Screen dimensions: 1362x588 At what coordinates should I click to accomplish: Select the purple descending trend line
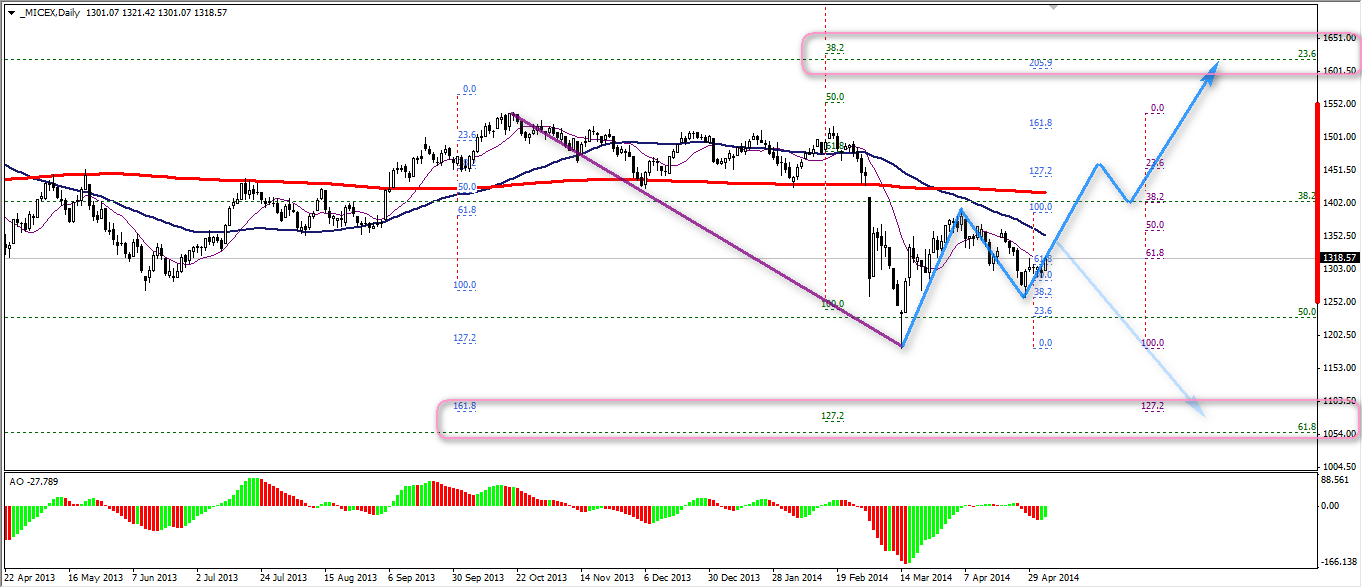coord(700,225)
